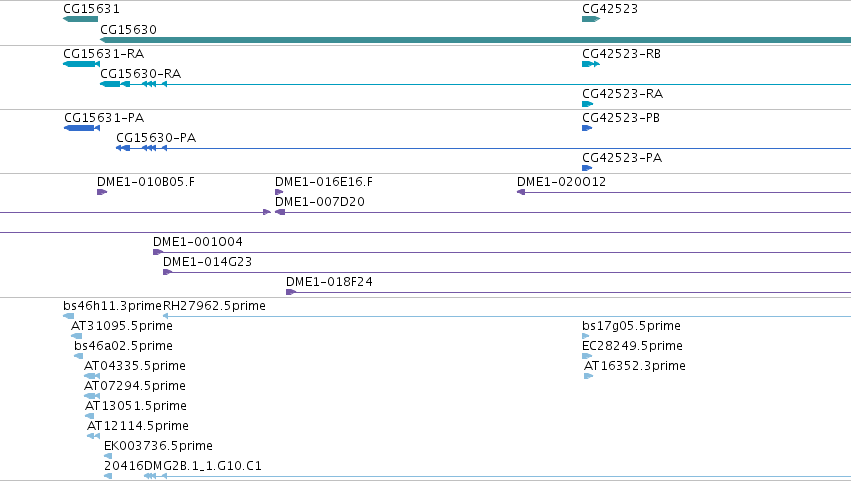Select the AT04335.5prime EST label
Image resolution: width=851 pixels, height=481 pixels.
(x=135, y=366)
